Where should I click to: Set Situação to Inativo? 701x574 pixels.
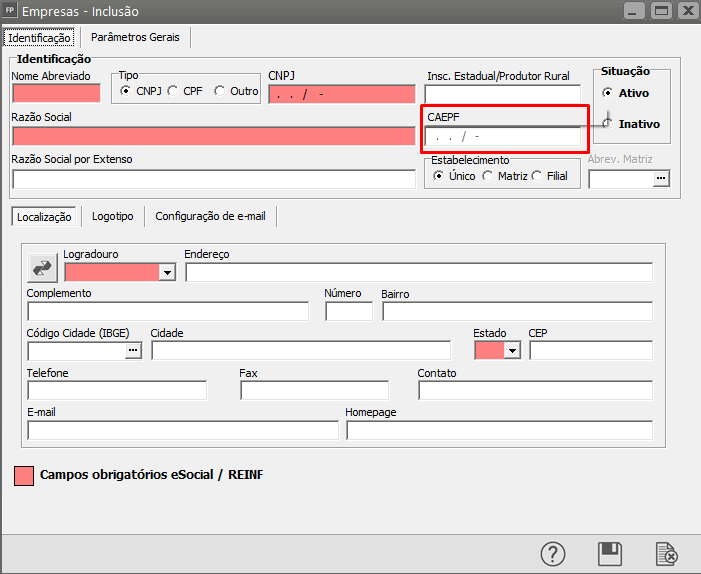607,124
